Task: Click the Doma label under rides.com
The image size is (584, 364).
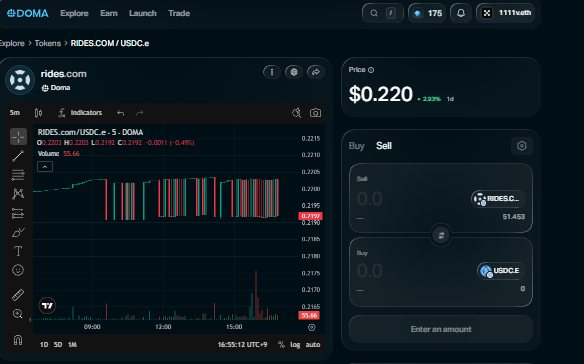Action: [56, 88]
